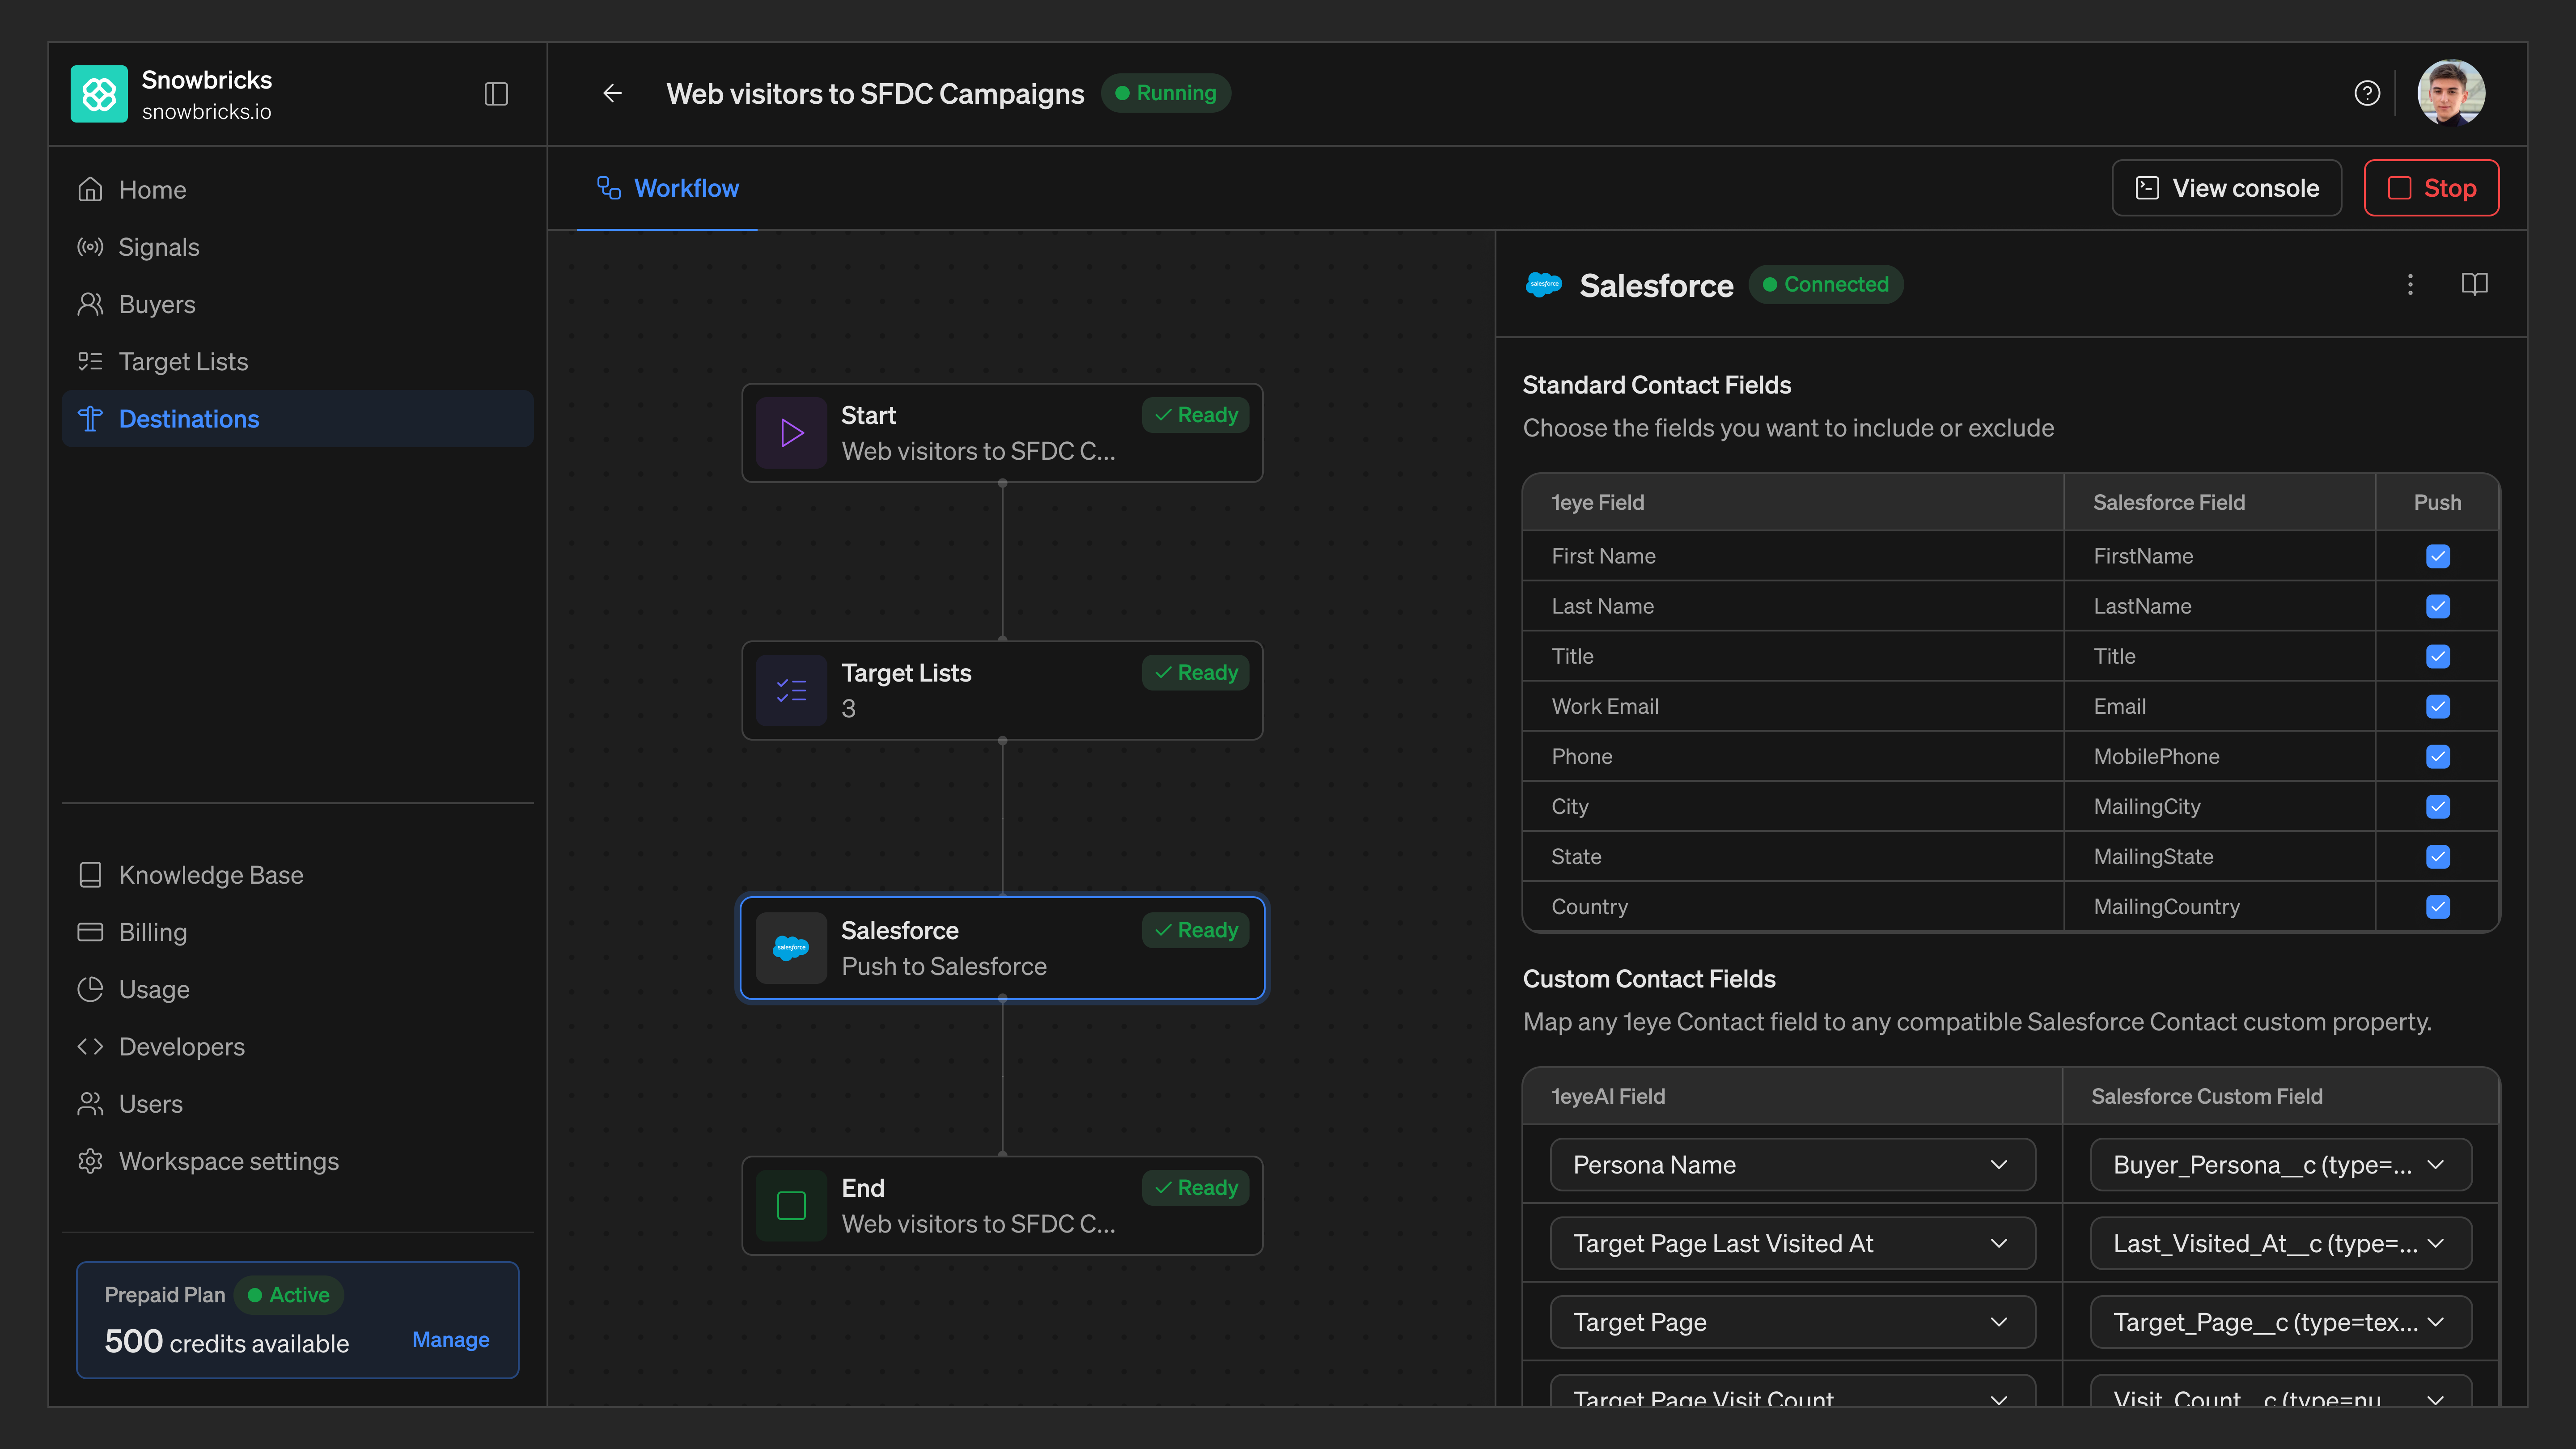This screenshot has height=1449, width=2576.
Task: Uncheck Push for Last Name field
Action: (2438, 606)
